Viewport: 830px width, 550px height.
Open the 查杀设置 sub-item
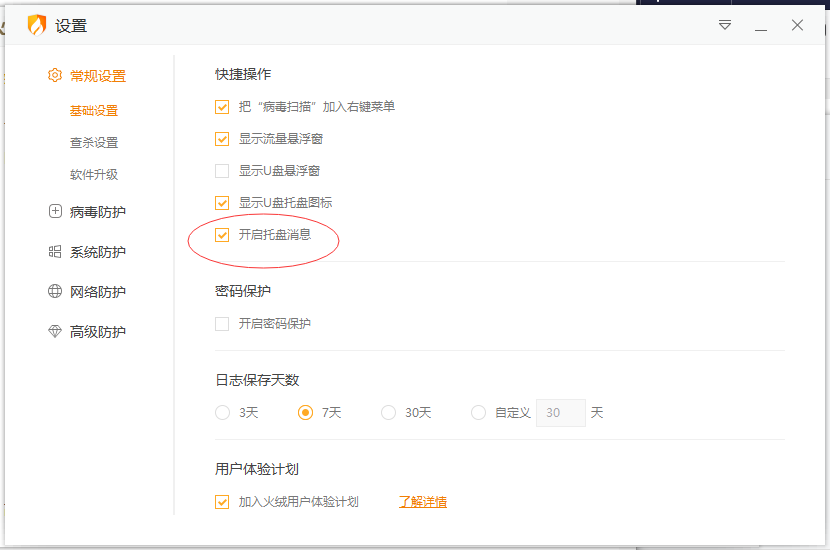(94, 142)
